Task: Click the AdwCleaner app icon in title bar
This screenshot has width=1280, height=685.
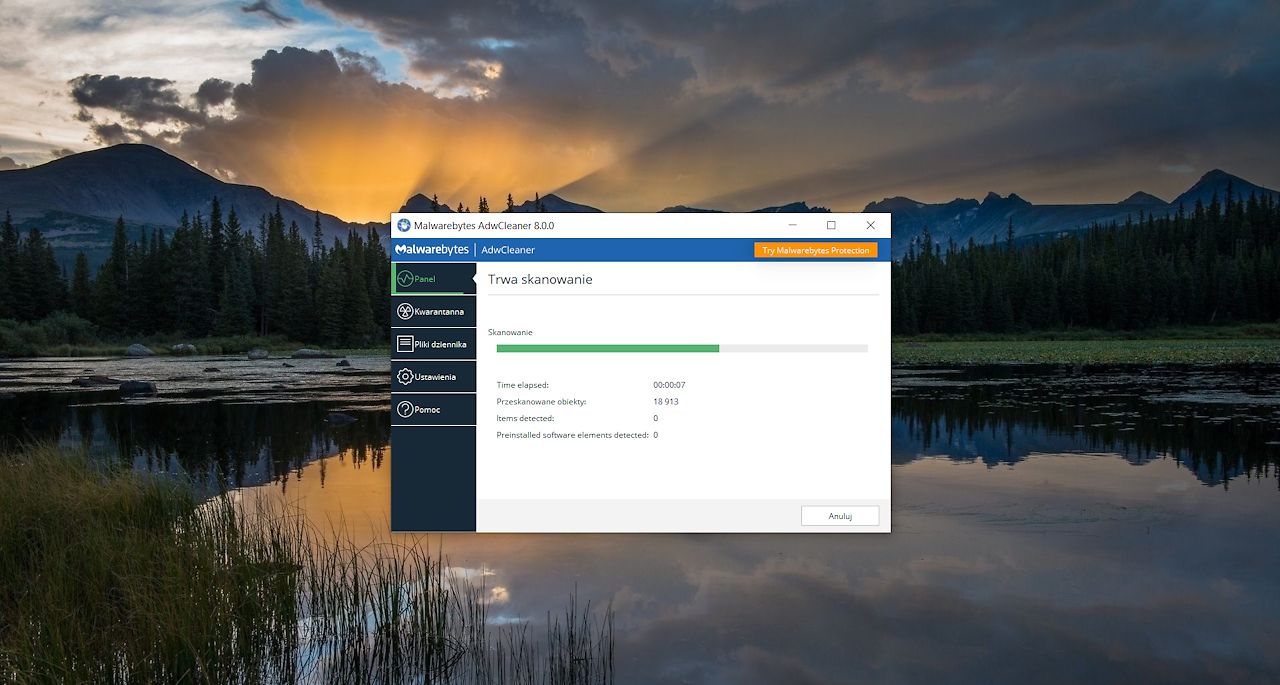Action: point(404,226)
